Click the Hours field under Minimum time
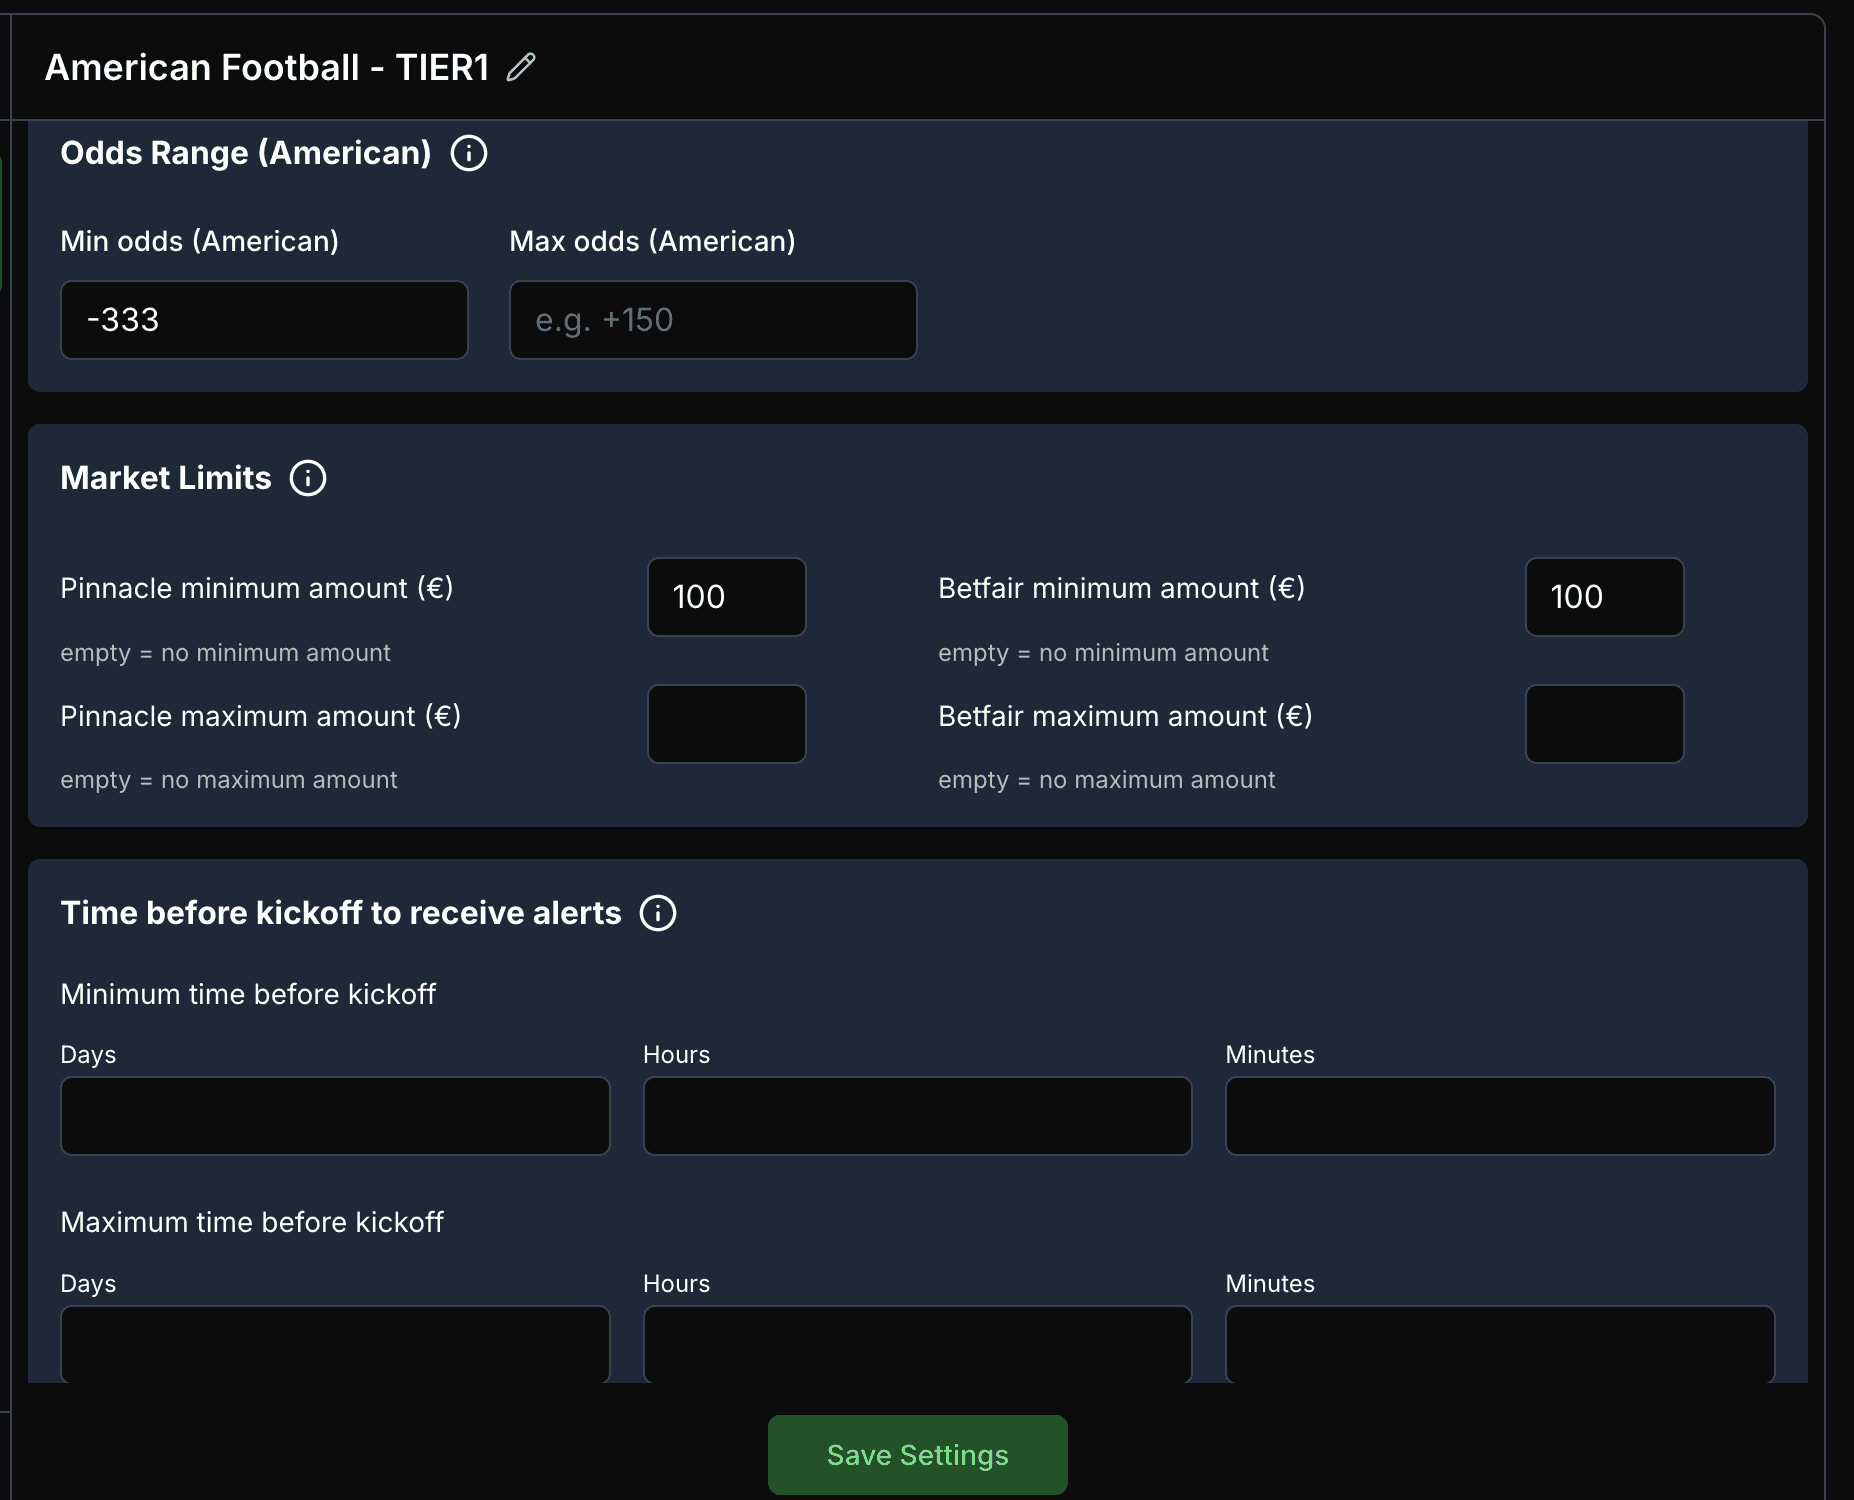Viewport: 1854px width, 1500px height. [x=917, y=1115]
